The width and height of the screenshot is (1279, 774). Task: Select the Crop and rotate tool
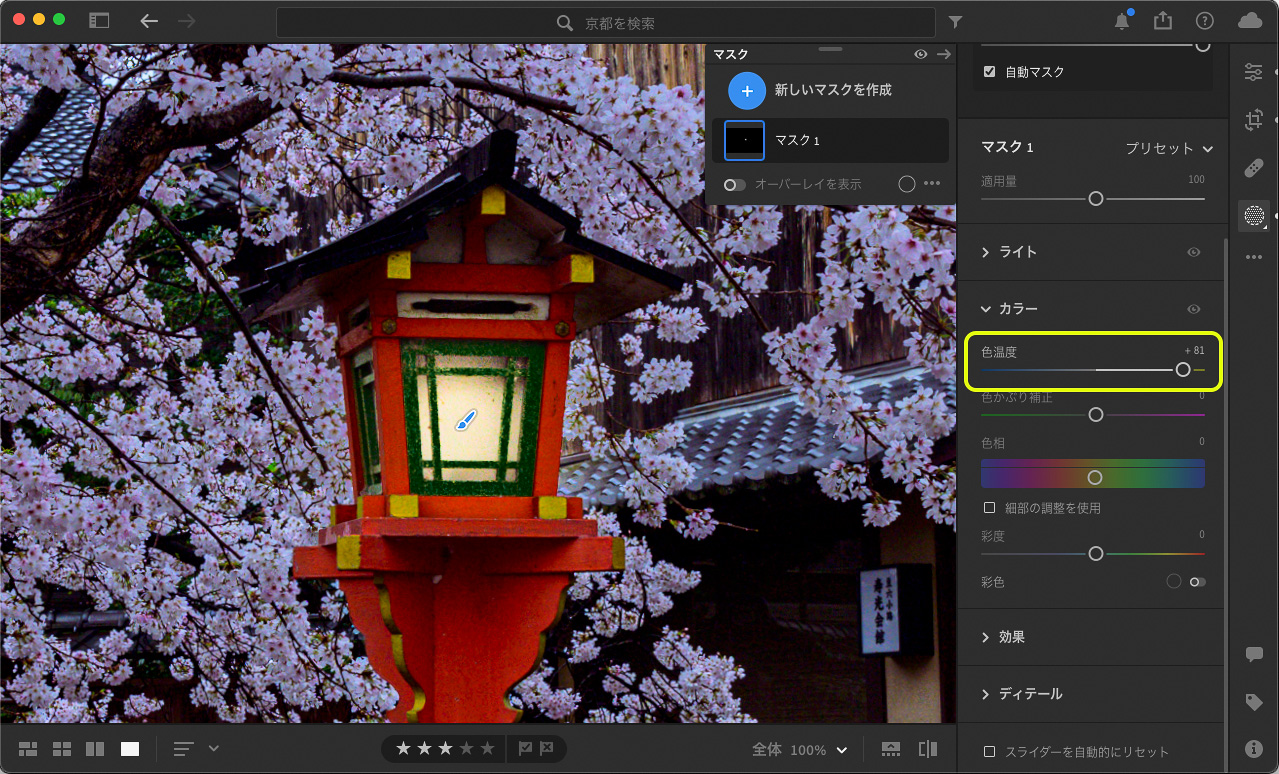tap(1253, 121)
